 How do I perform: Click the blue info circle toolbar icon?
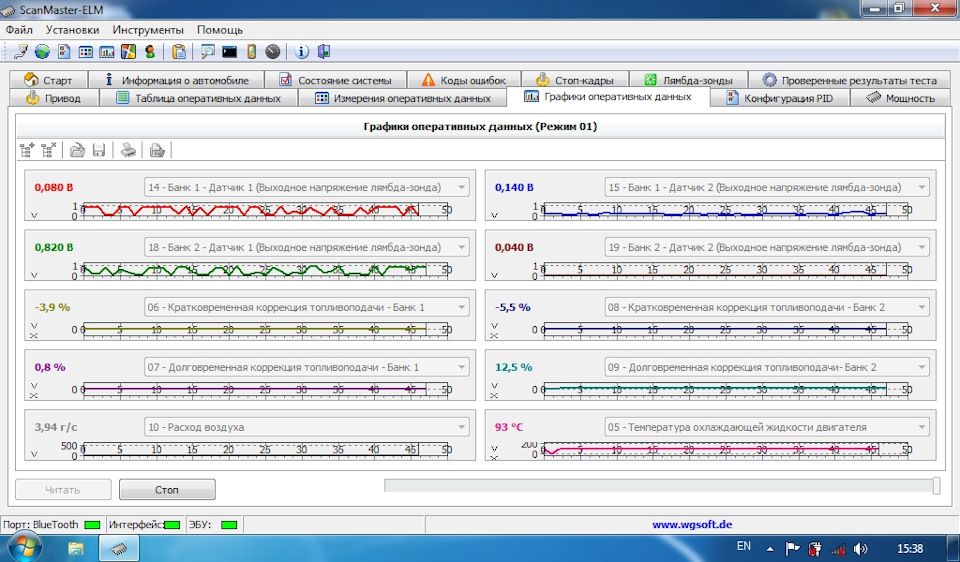(x=301, y=52)
